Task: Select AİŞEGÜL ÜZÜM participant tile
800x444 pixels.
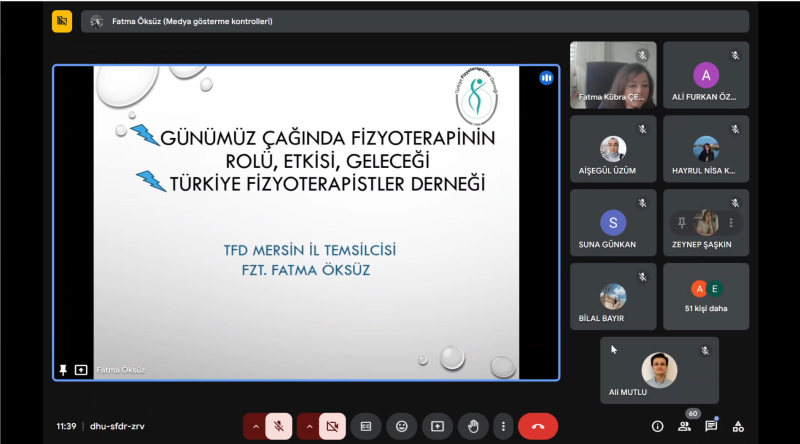Action: (x=613, y=149)
